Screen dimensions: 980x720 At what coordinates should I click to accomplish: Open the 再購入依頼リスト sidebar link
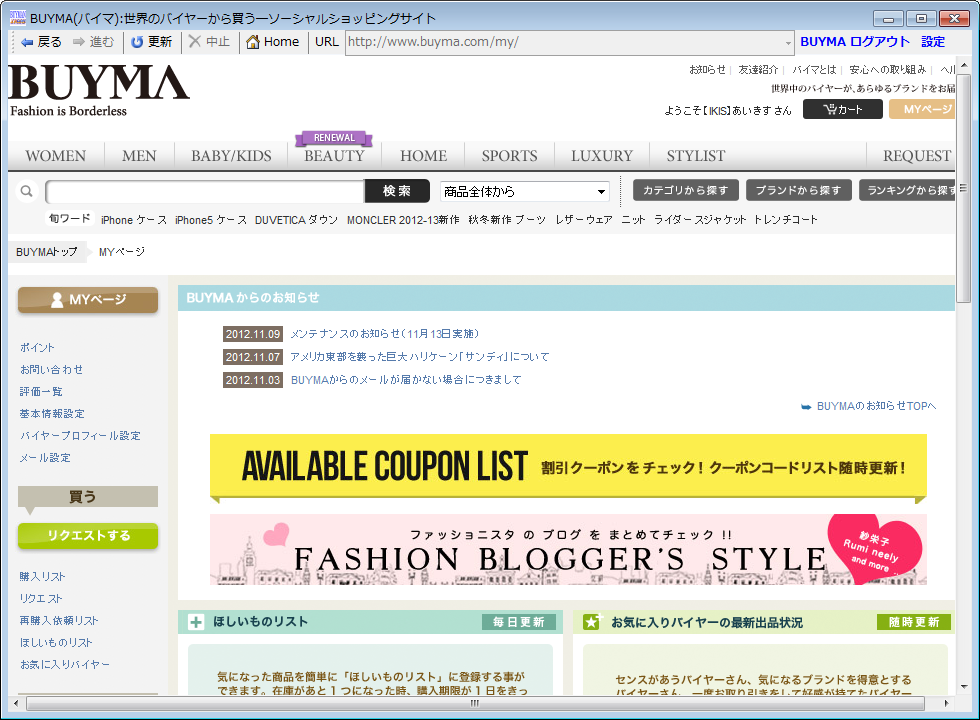(x=59, y=621)
